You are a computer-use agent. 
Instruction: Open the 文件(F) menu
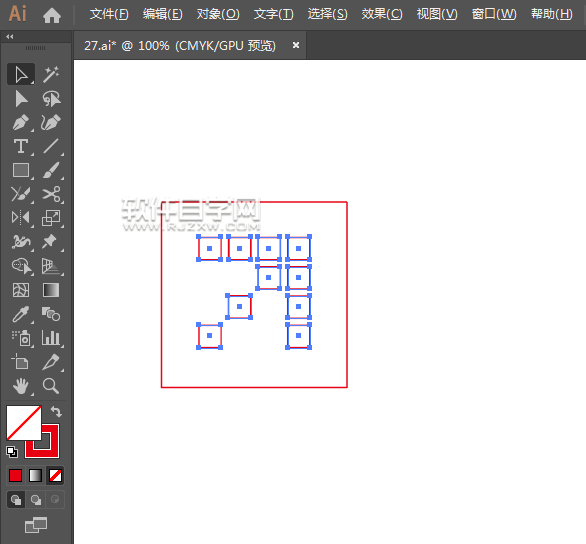(x=109, y=14)
